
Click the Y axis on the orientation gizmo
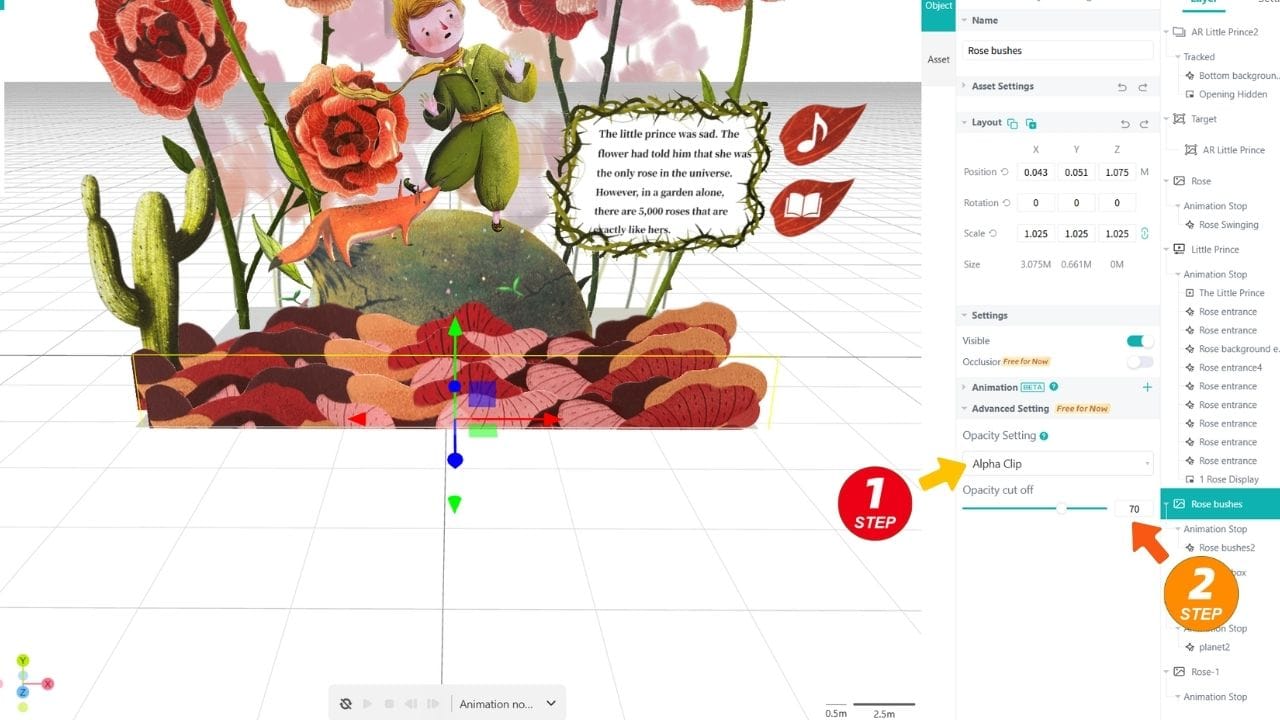coord(22,661)
